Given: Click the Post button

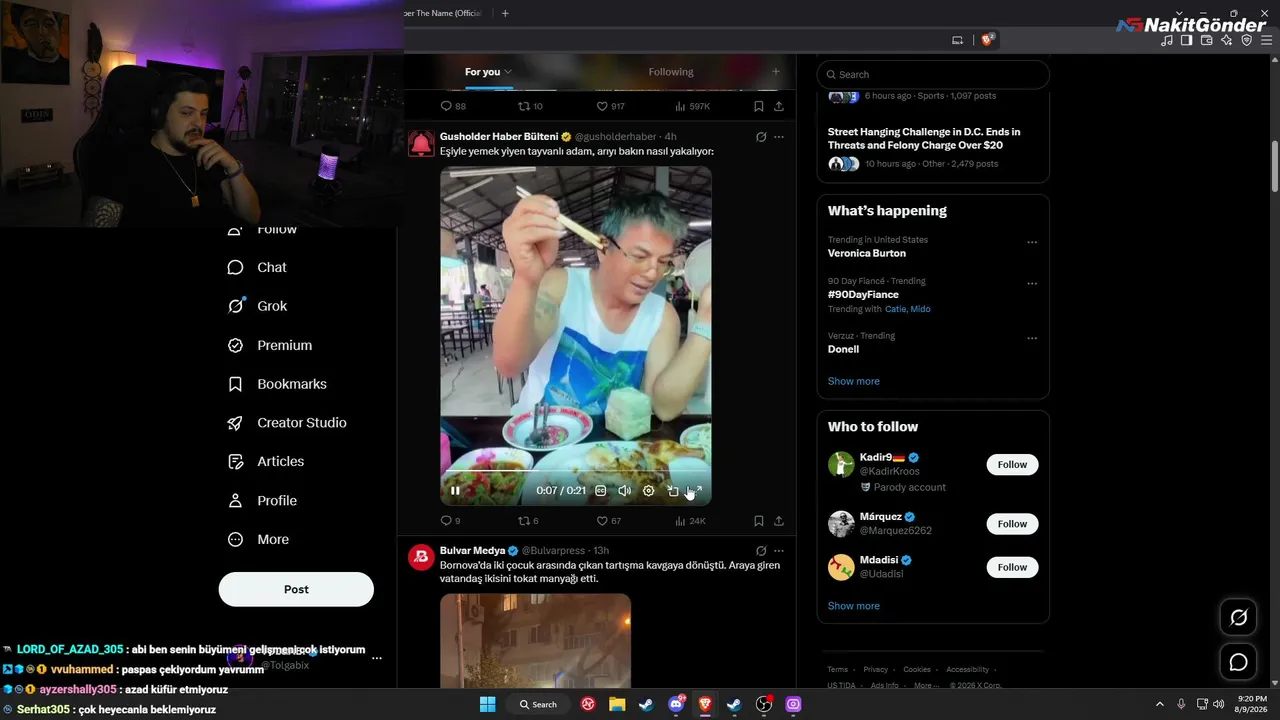Looking at the screenshot, I should (x=296, y=589).
